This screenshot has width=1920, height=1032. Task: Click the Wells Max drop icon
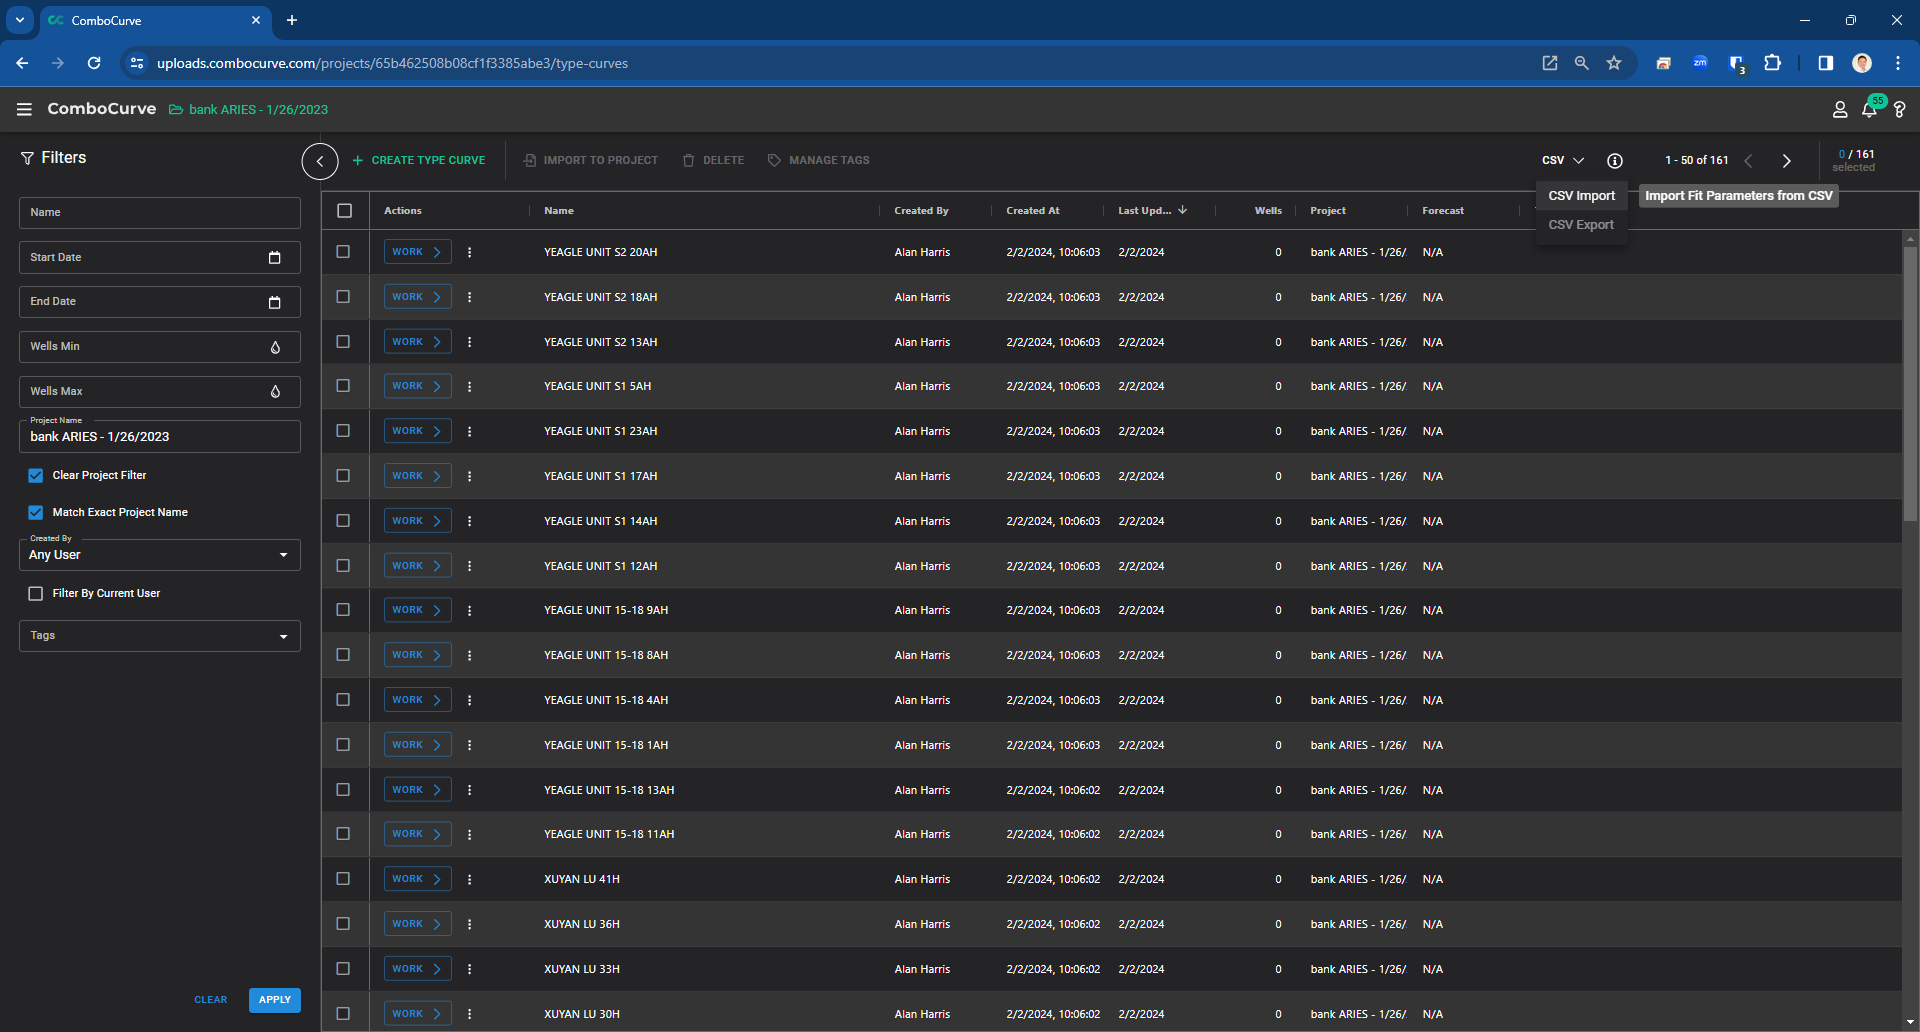(x=275, y=392)
